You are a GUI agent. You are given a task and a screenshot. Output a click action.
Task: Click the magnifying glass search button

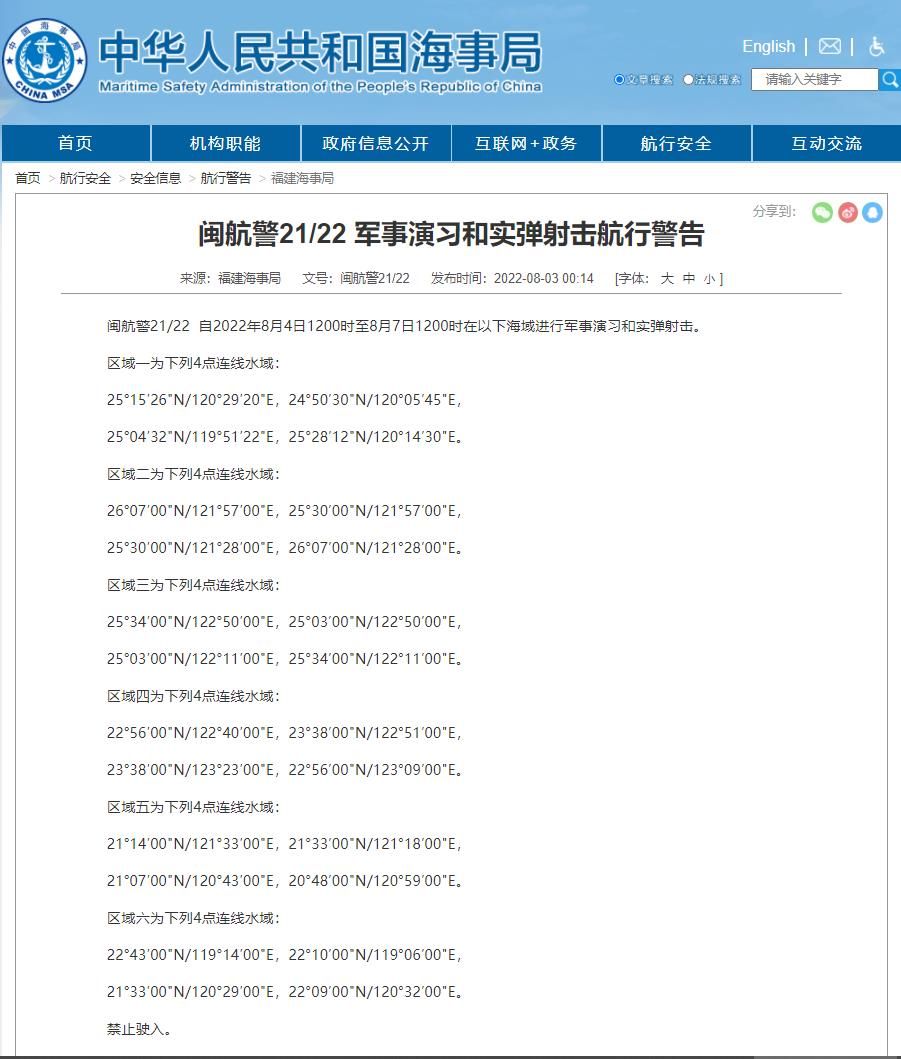tap(889, 79)
